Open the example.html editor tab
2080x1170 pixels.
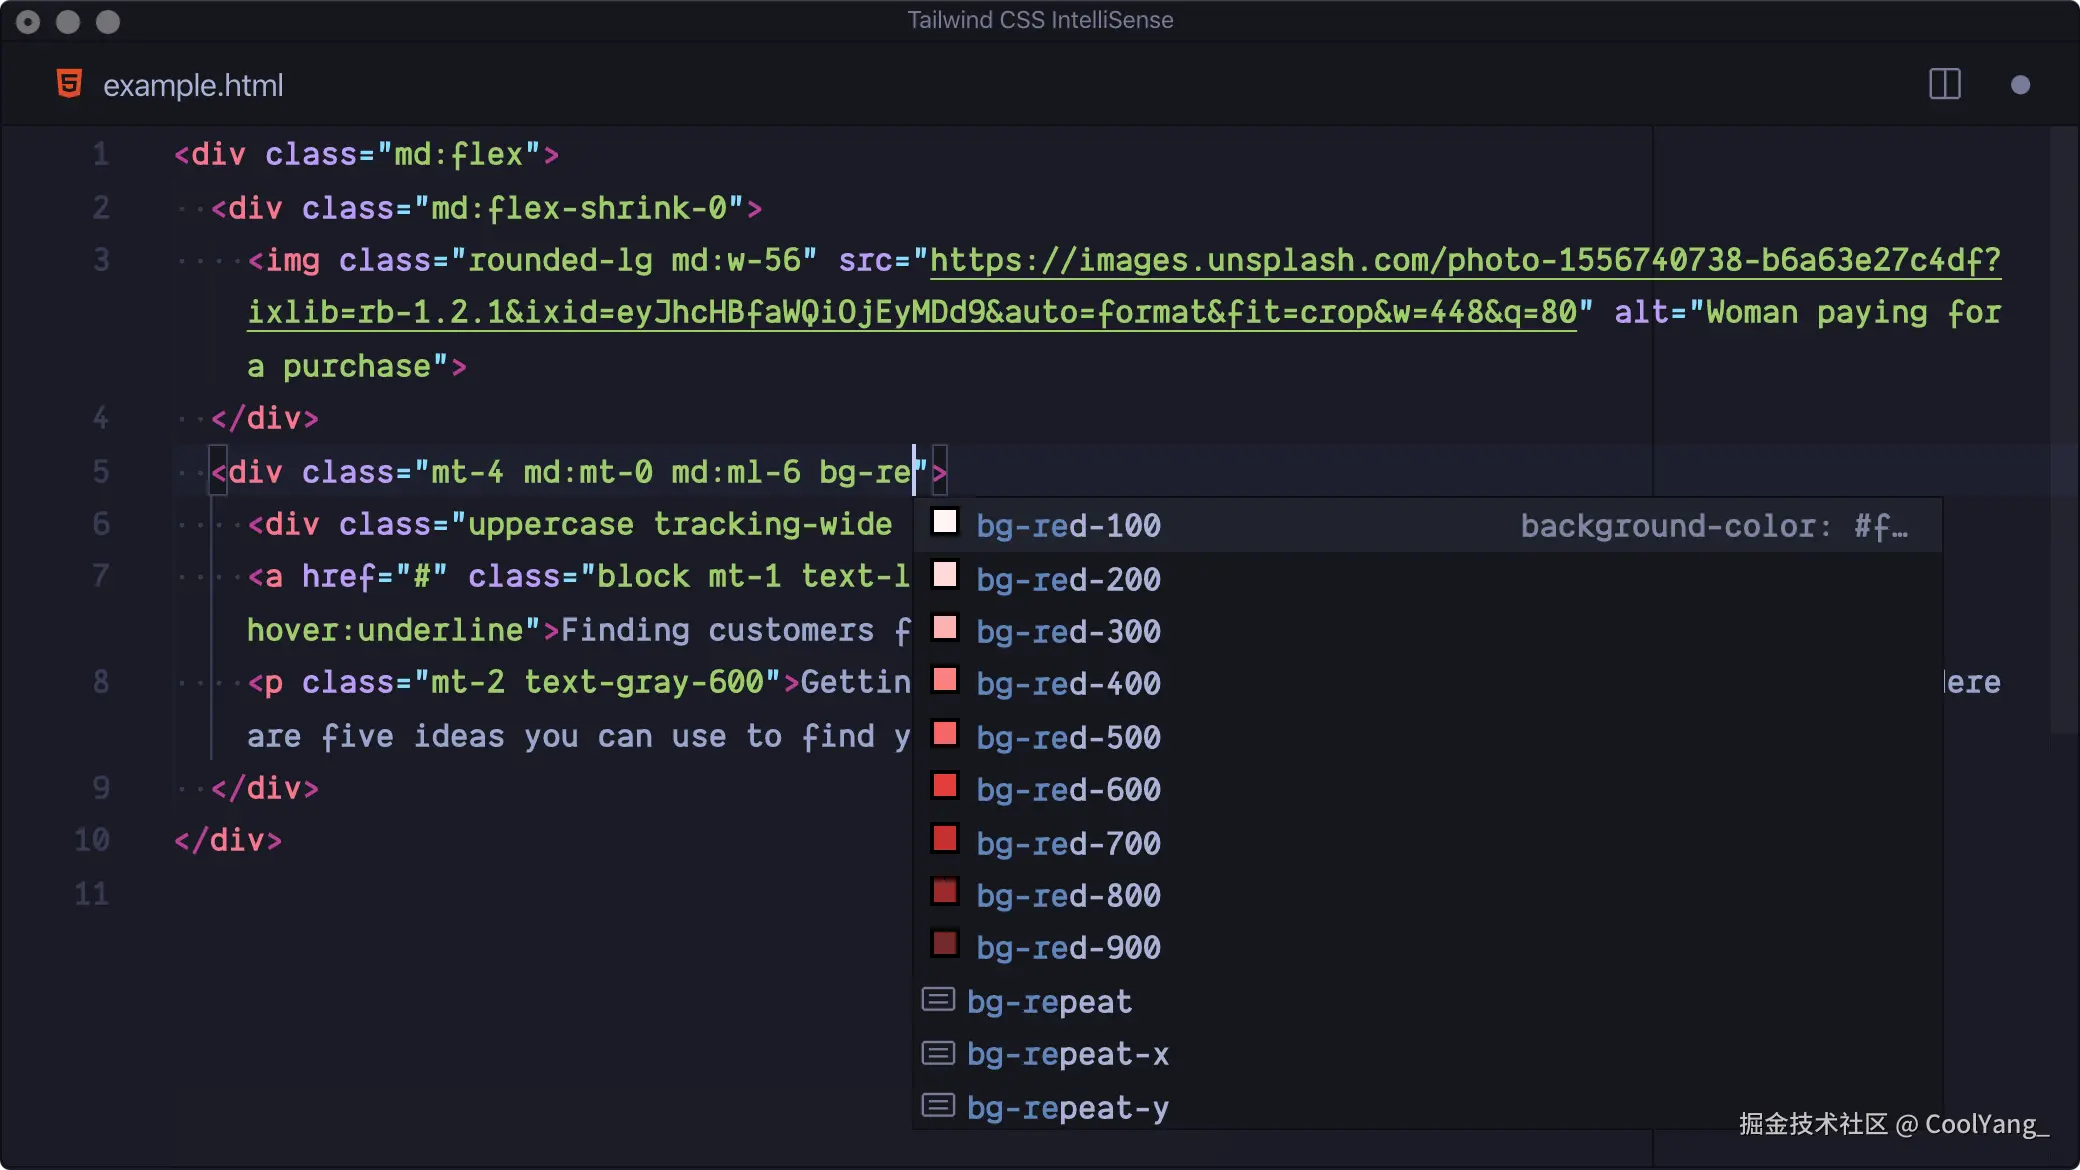(x=192, y=85)
